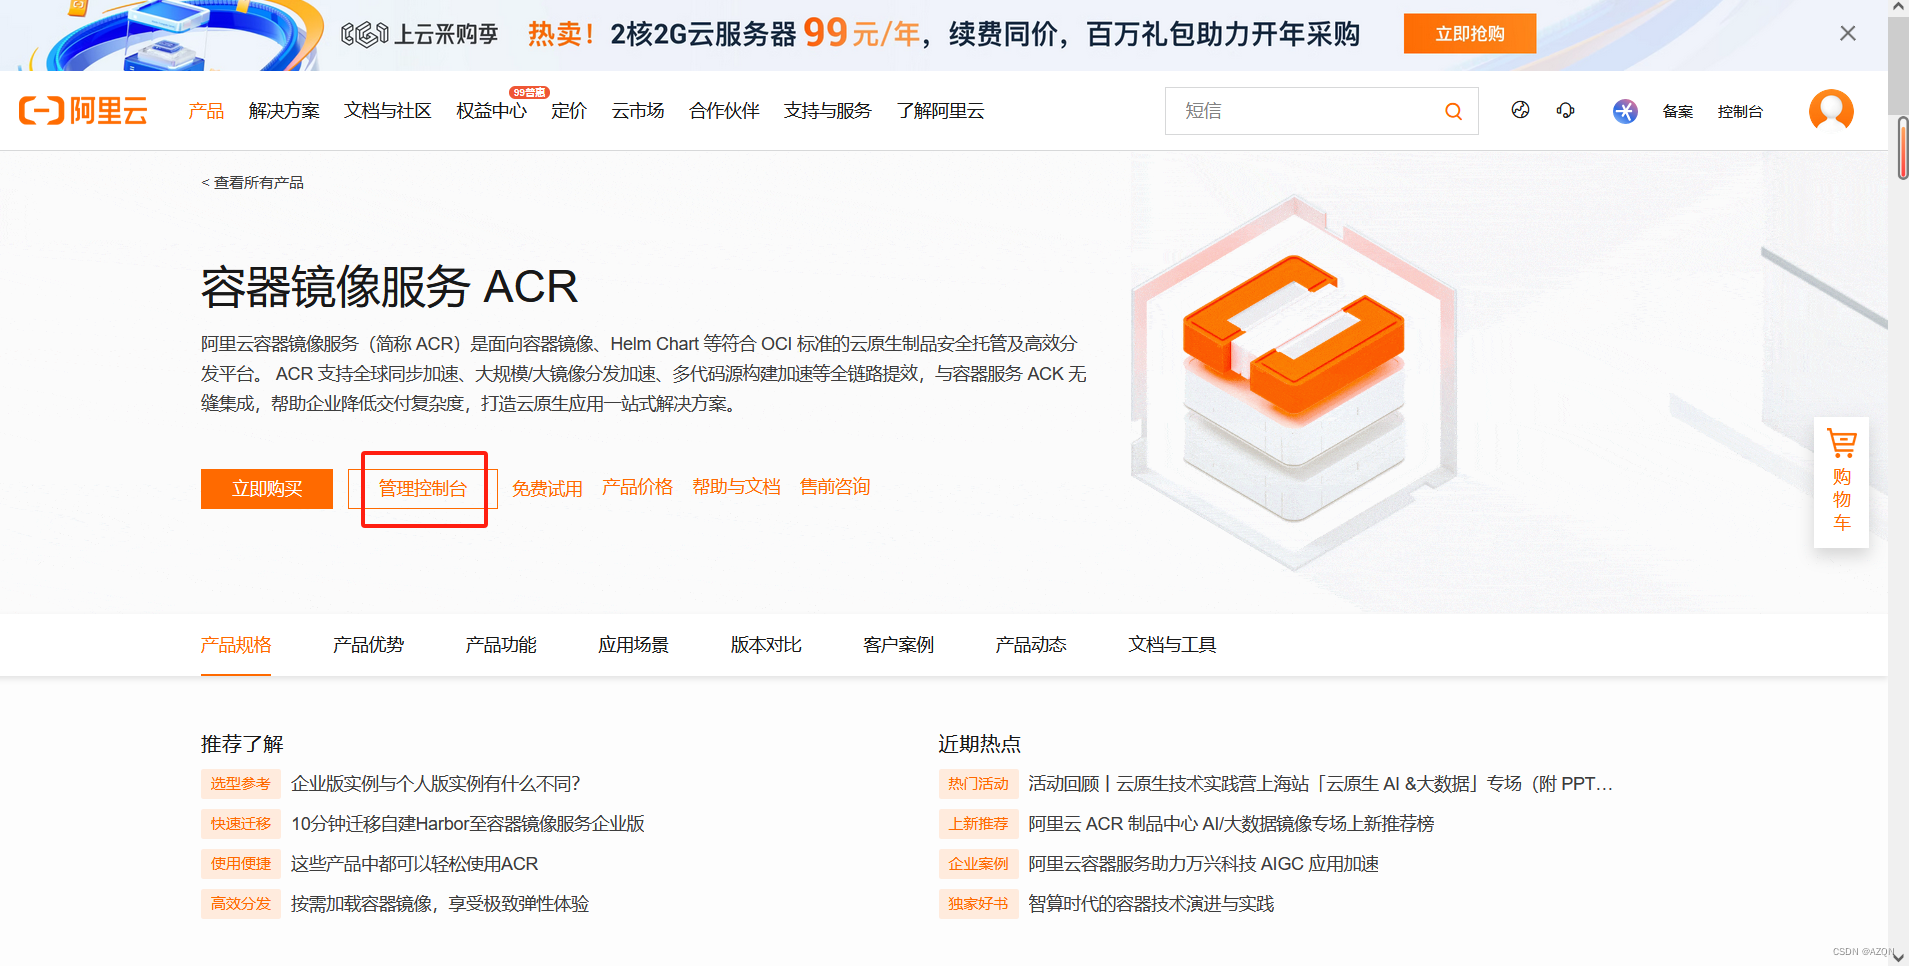Click the 控制台 header link
The height and width of the screenshot is (966, 1909).
(x=1740, y=112)
